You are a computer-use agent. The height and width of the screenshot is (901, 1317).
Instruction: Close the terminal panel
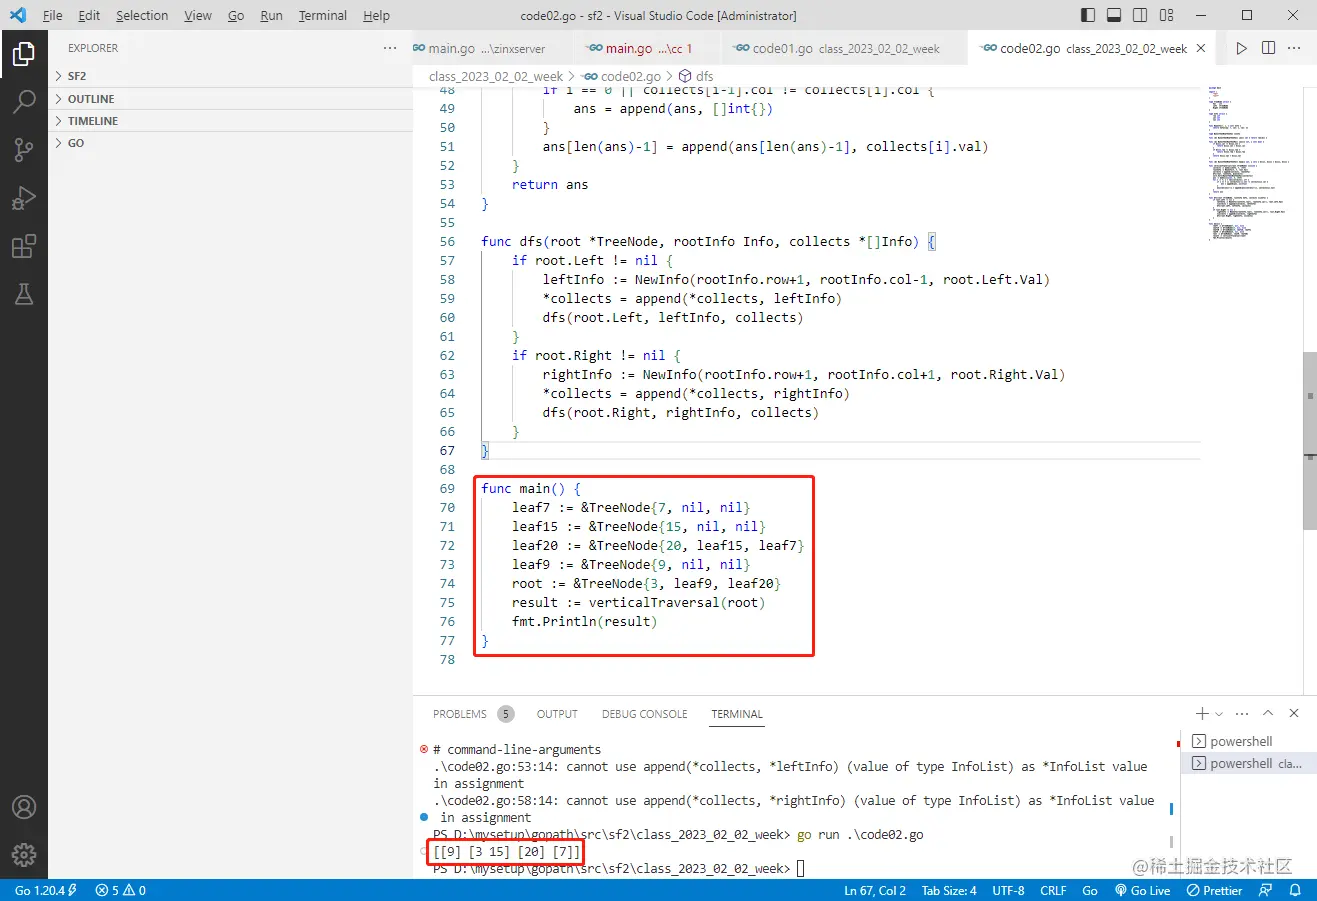click(1294, 713)
